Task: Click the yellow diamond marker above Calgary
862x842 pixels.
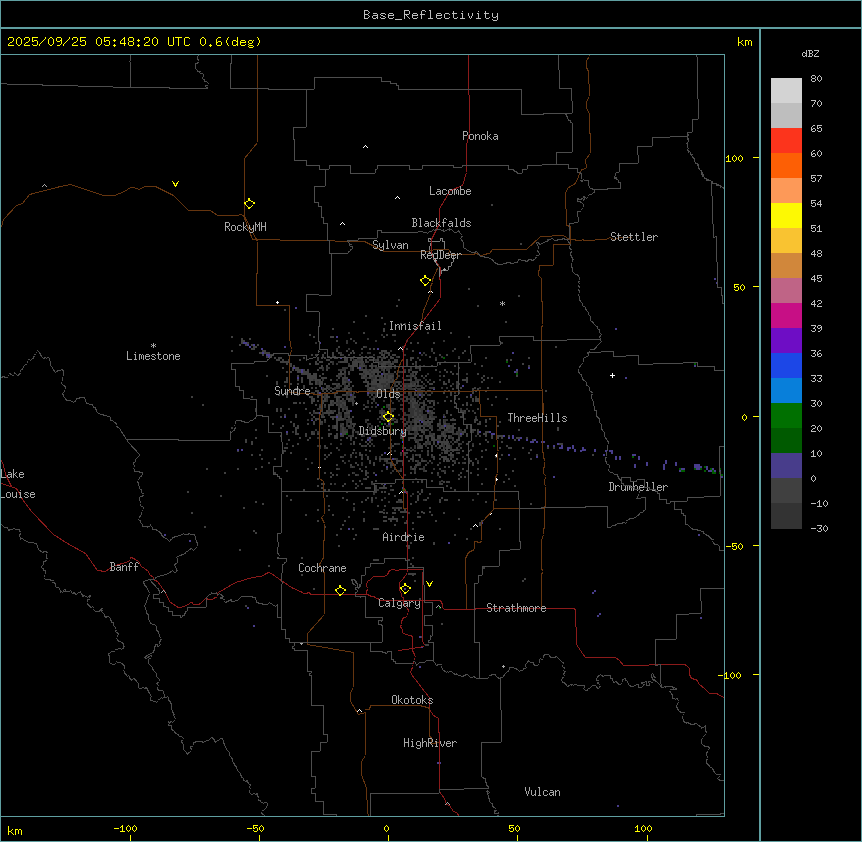Action: click(x=405, y=588)
